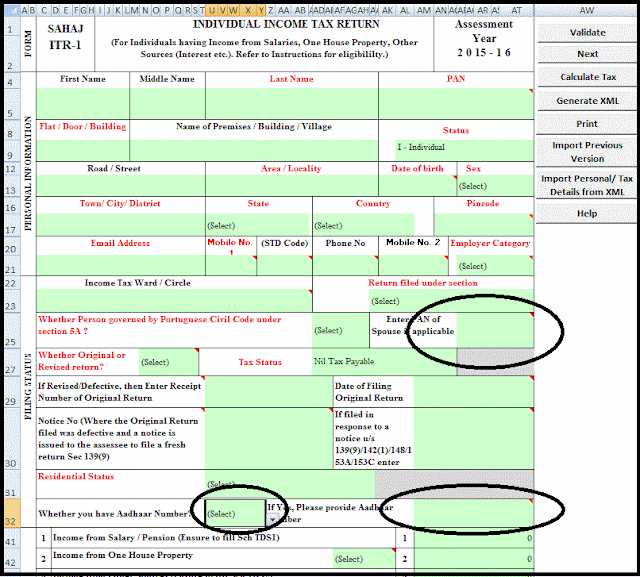
Task: Click Income from One House Property value cell
Action: (473, 559)
